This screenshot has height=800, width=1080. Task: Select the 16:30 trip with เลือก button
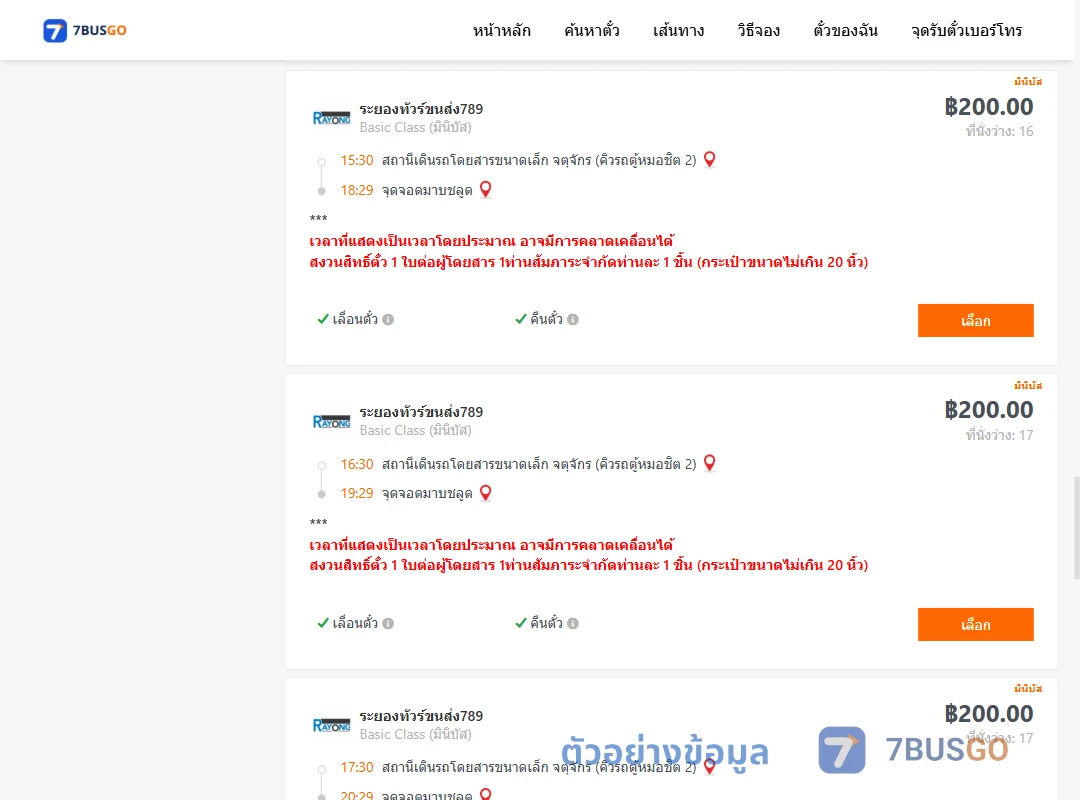click(975, 624)
